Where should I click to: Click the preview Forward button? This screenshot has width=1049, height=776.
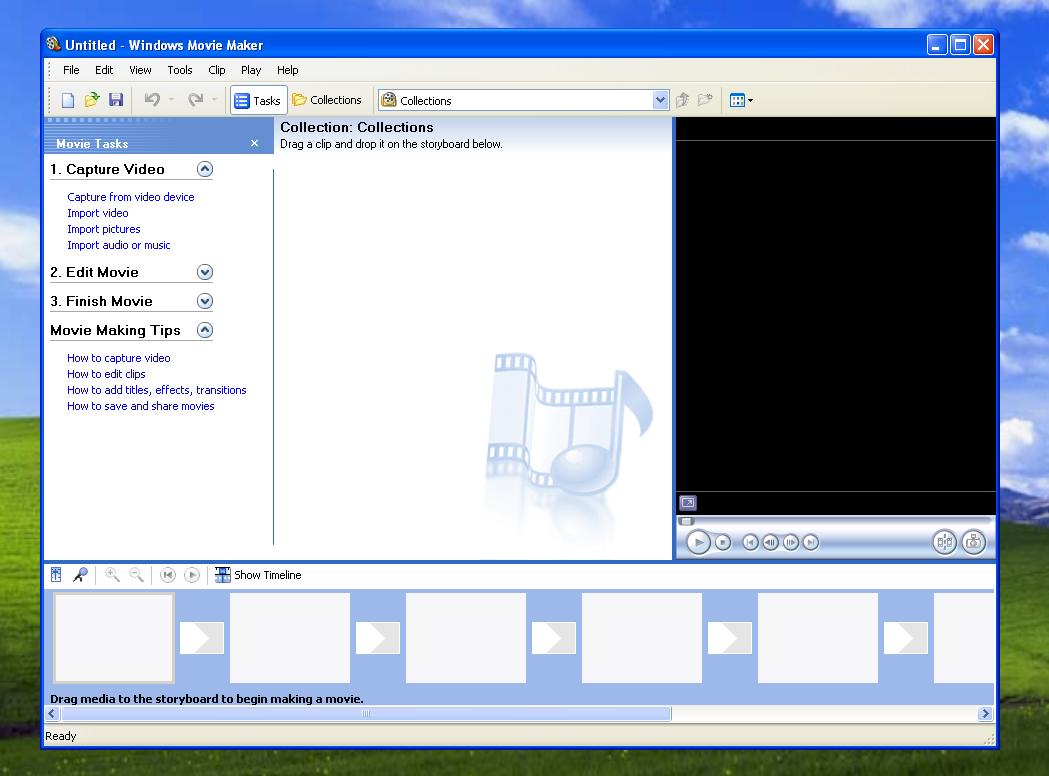[x=811, y=543]
